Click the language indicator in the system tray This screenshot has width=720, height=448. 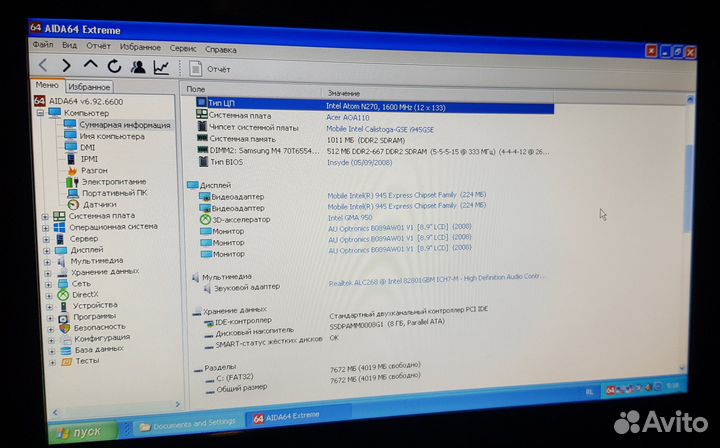[x=590, y=392]
